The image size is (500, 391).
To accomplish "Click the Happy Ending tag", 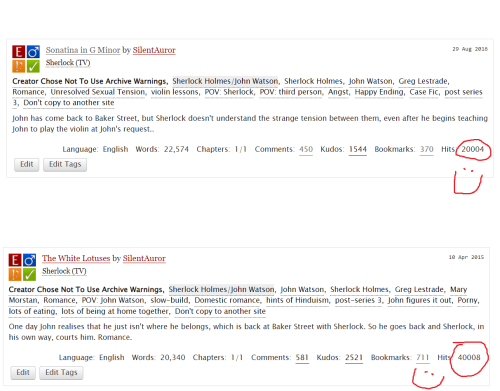I will [x=379, y=92].
